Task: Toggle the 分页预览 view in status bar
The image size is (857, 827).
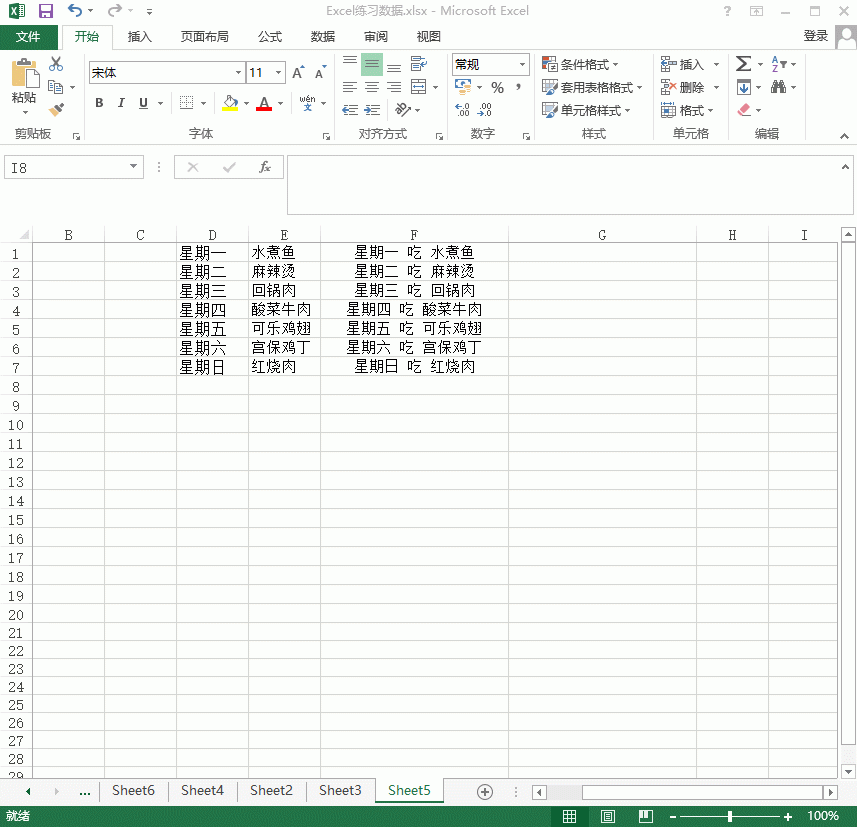Action: point(644,815)
